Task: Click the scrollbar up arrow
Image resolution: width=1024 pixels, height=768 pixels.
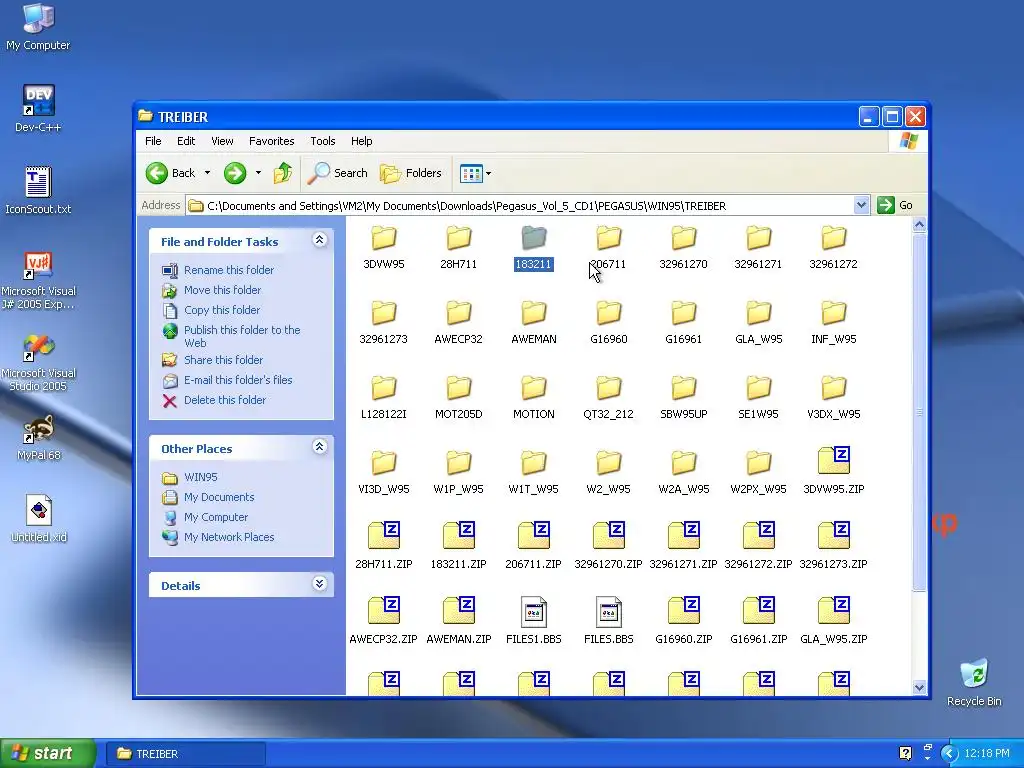Action: coord(920,225)
